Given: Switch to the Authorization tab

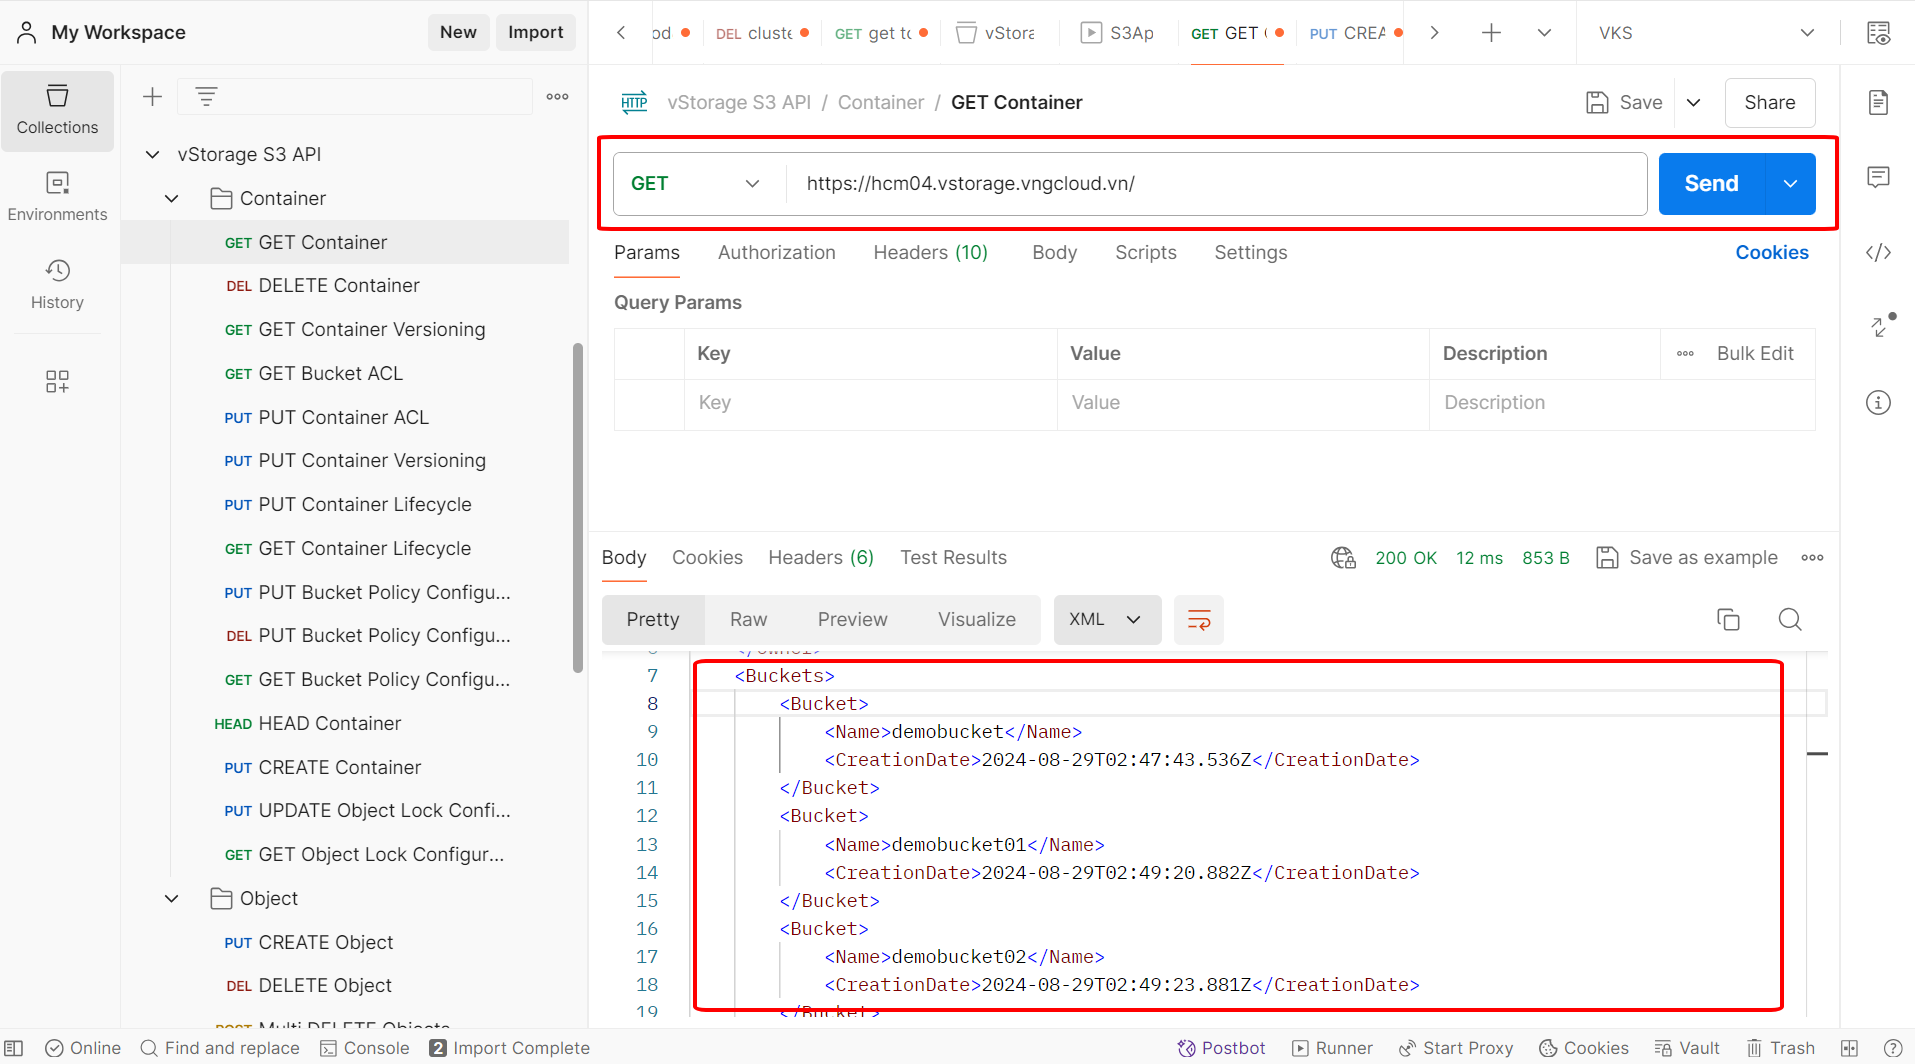Looking at the screenshot, I should click(776, 253).
